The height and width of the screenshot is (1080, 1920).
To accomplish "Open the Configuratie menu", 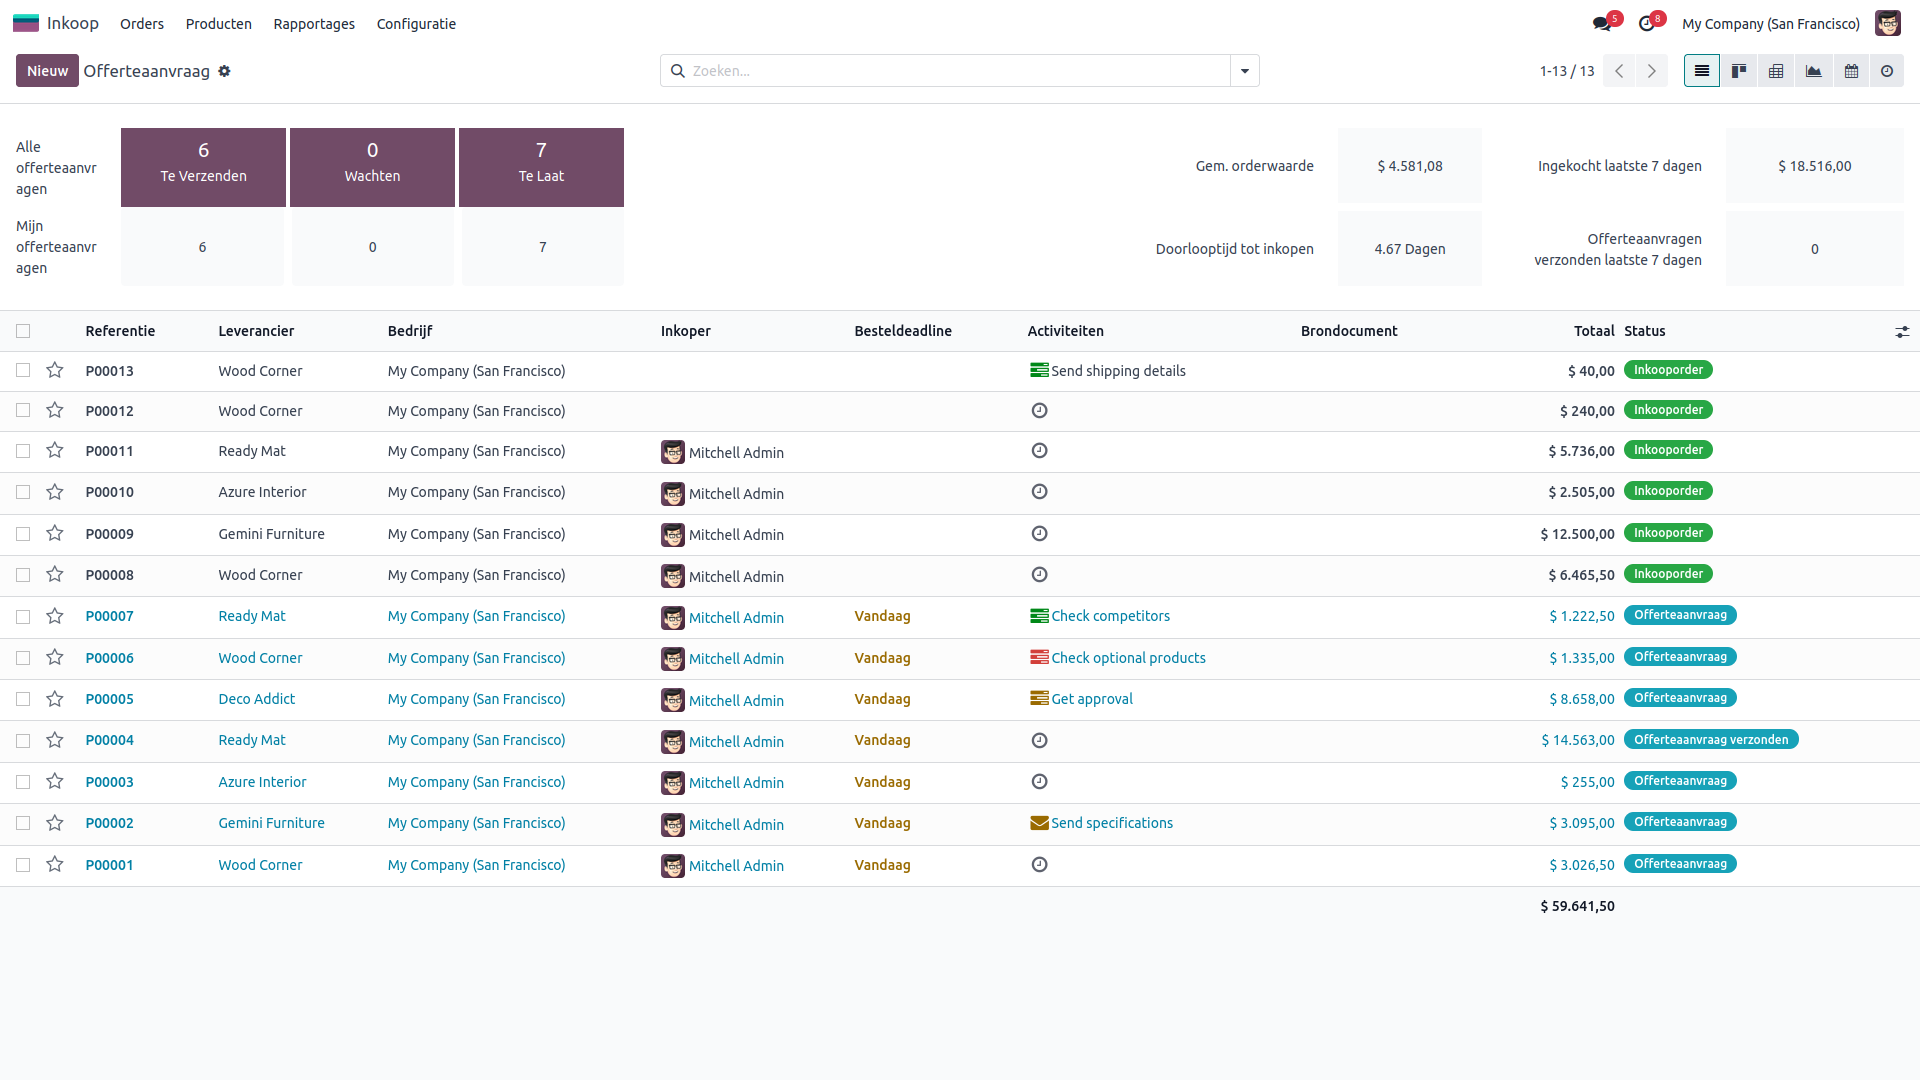I will point(416,24).
